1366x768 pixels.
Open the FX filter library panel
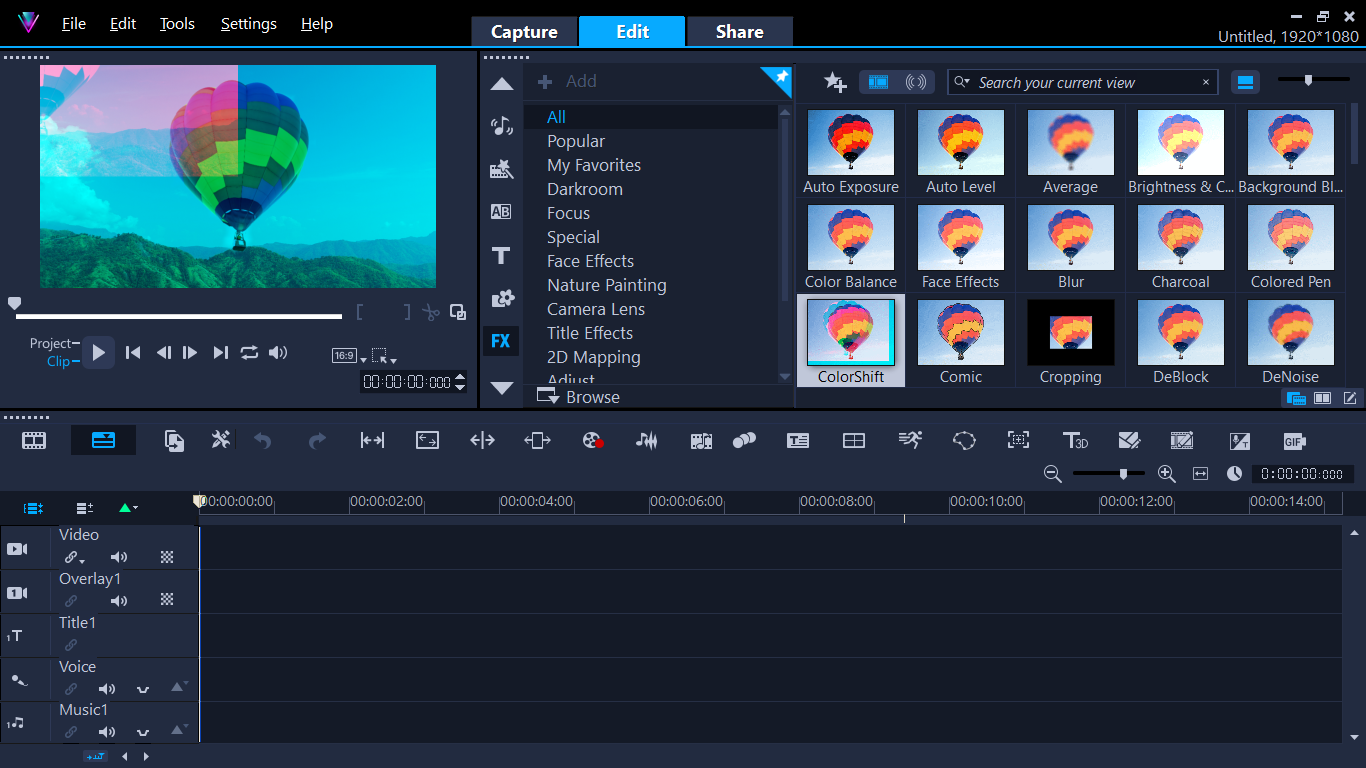[501, 341]
